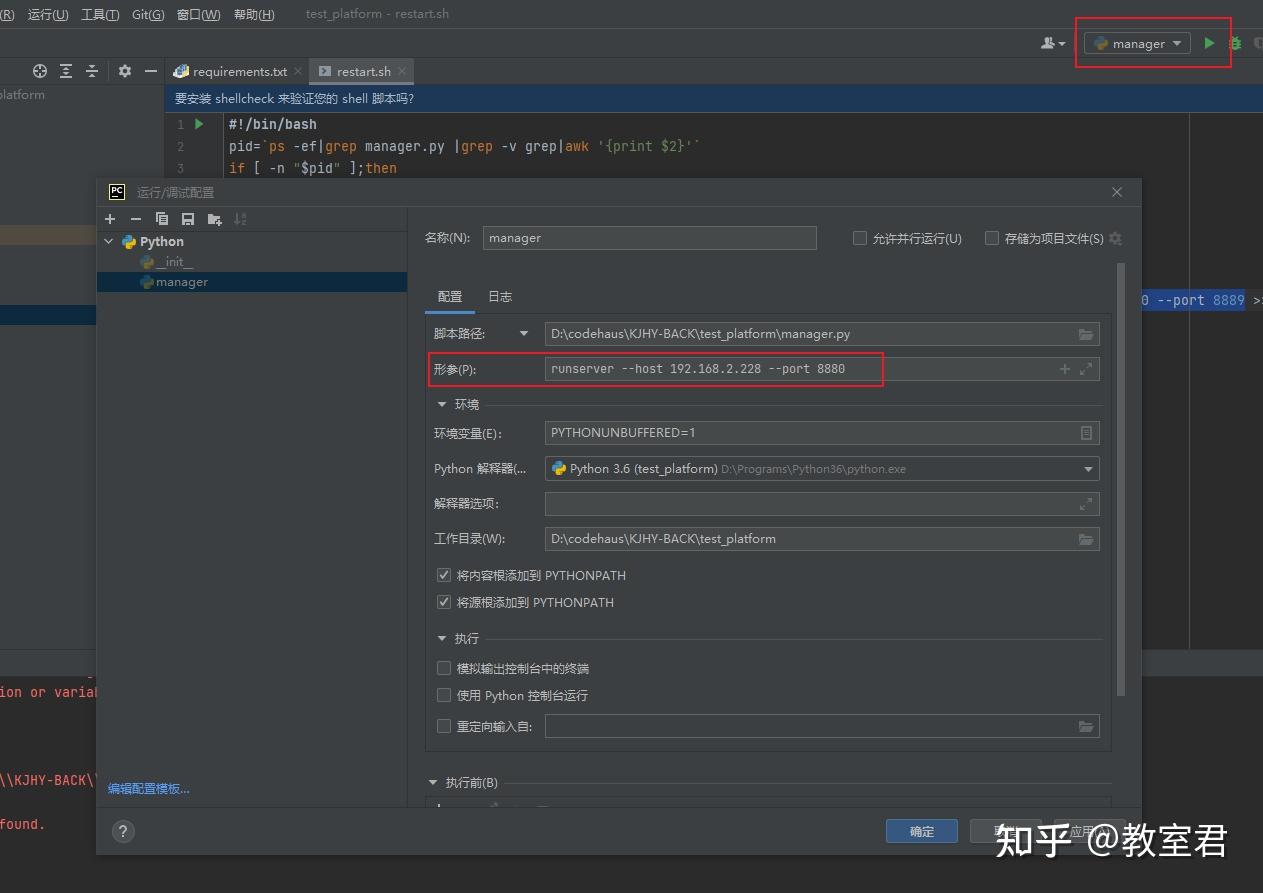Enable allowing parallel runs
The image size is (1263, 893).
(x=859, y=237)
